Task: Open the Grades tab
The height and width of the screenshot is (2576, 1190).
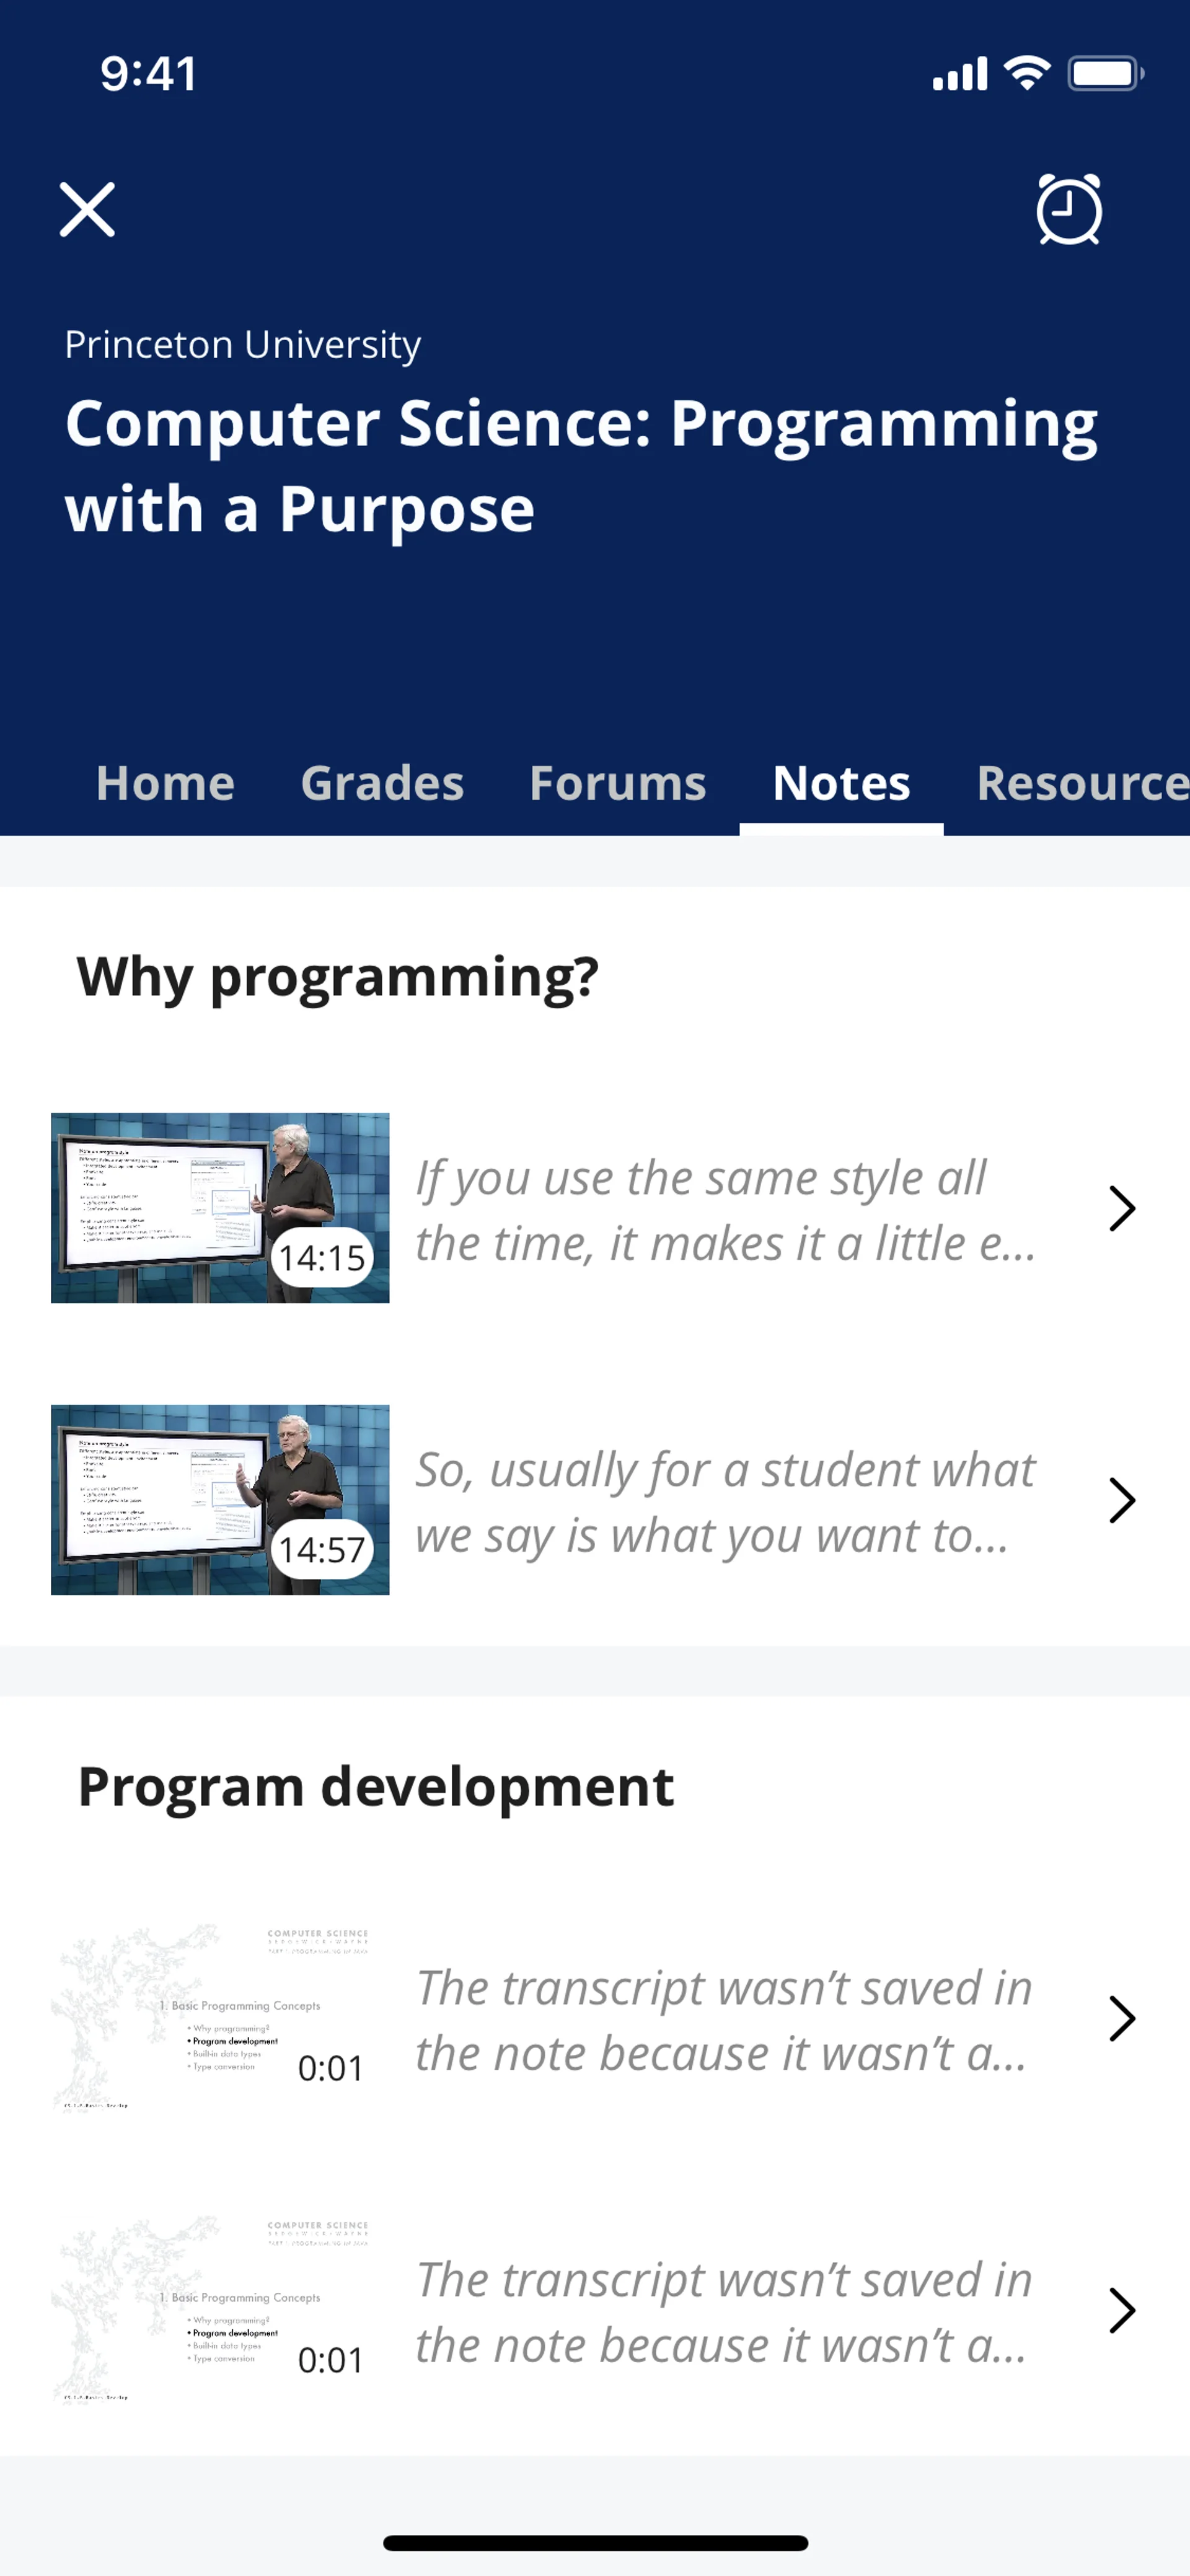Action: [x=382, y=782]
